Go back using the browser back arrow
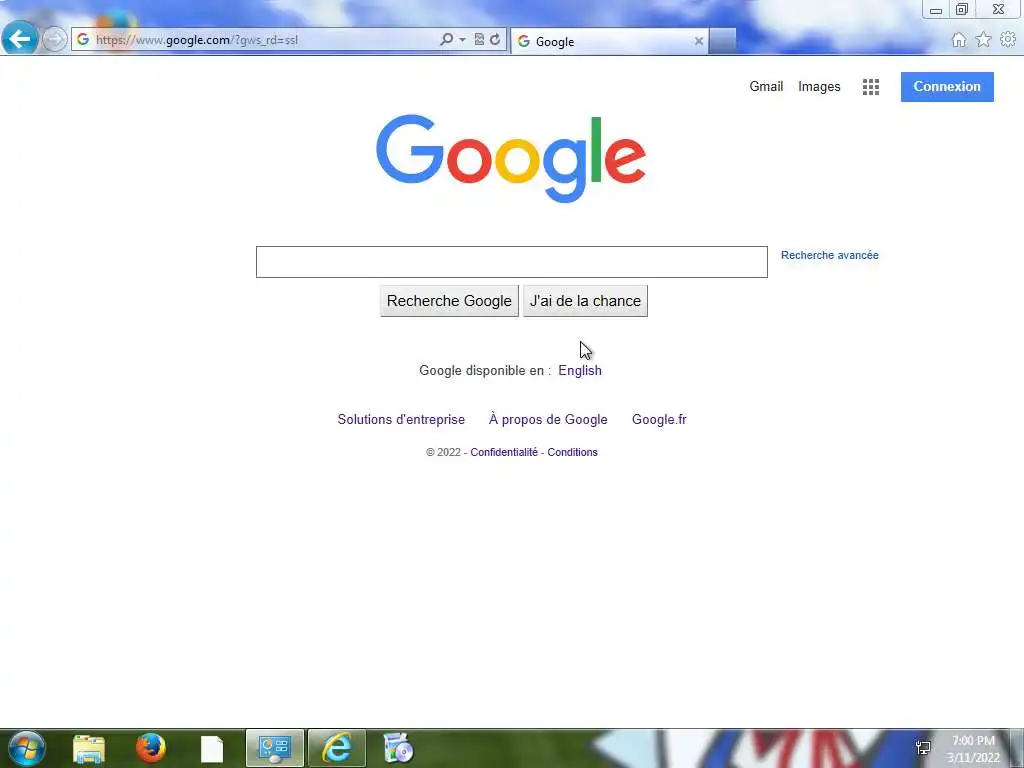Viewport: 1024px width, 768px height. point(20,39)
